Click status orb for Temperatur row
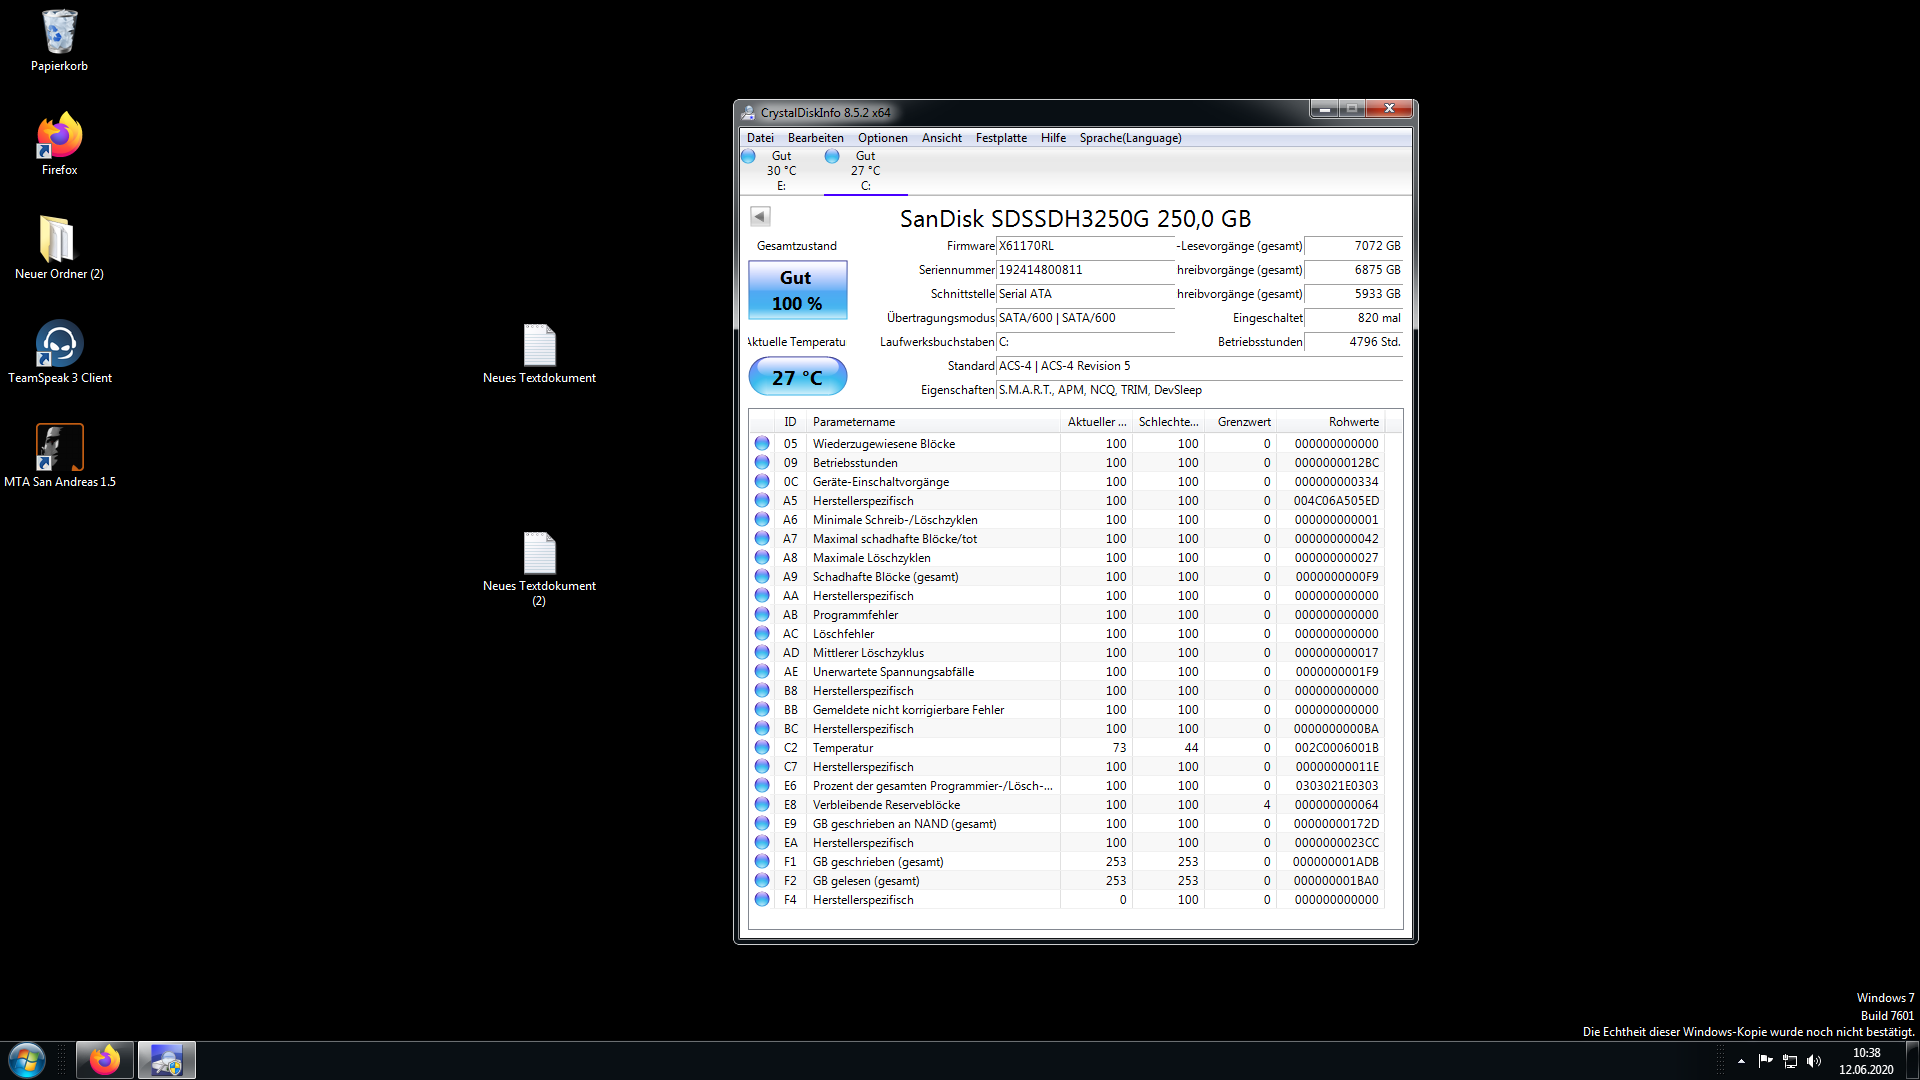This screenshot has width=1920, height=1080. pyautogui.click(x=762, y=747)
